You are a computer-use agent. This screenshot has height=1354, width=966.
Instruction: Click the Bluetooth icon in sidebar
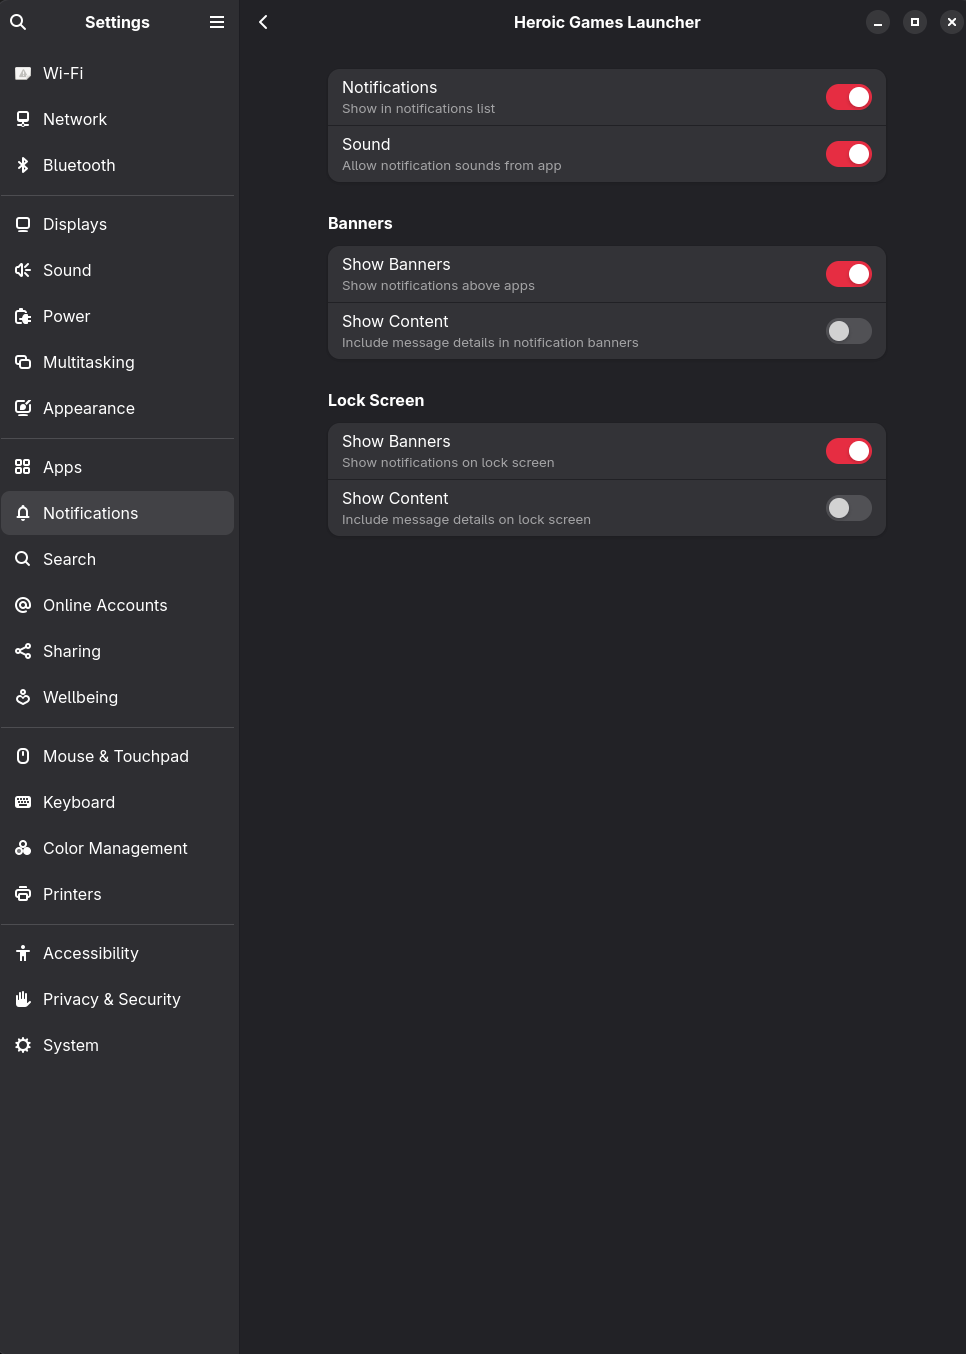pos(23,165)
